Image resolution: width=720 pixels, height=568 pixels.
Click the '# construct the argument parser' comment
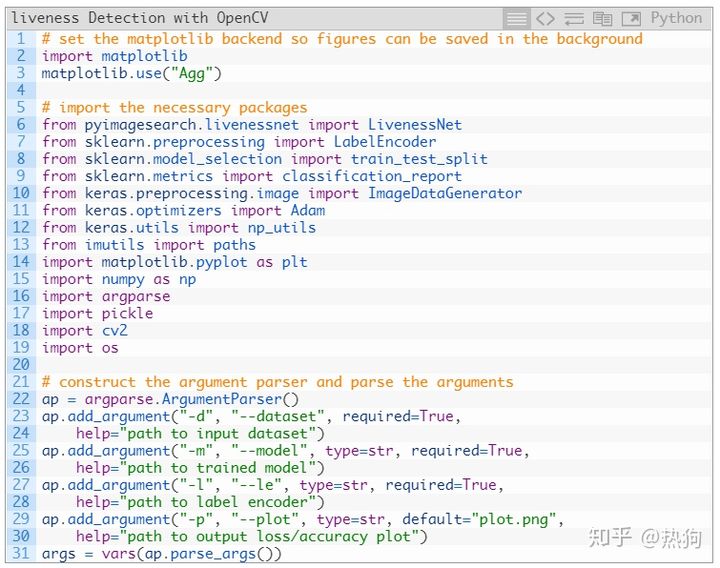point(277,382)
